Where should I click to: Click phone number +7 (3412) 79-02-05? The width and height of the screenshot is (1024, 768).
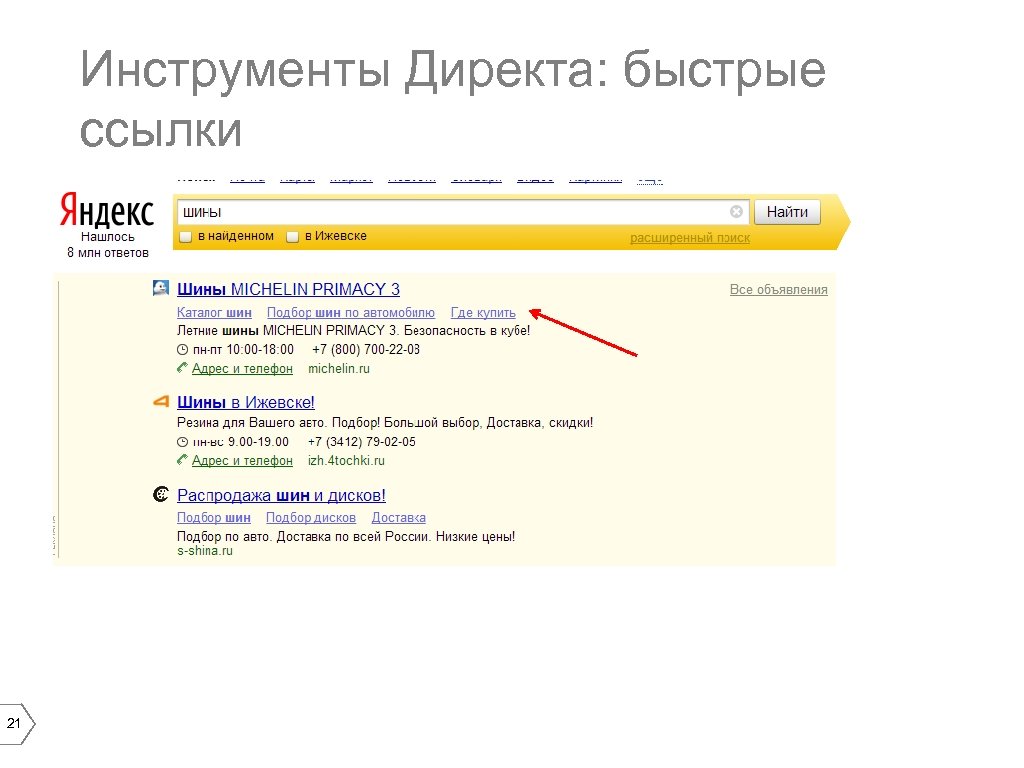click(362, 442)
